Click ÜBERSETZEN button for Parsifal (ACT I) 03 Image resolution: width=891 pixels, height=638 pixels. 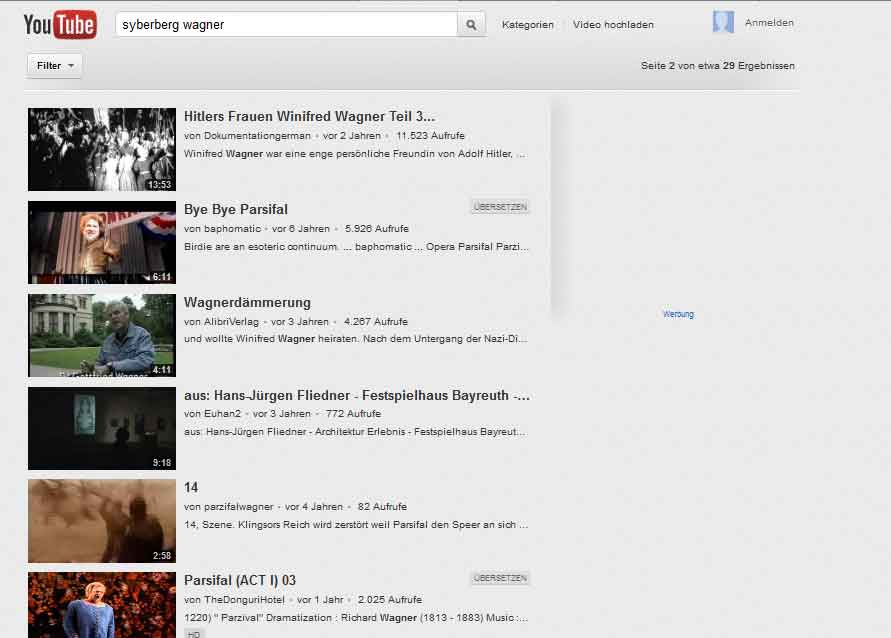click(499, 578)
